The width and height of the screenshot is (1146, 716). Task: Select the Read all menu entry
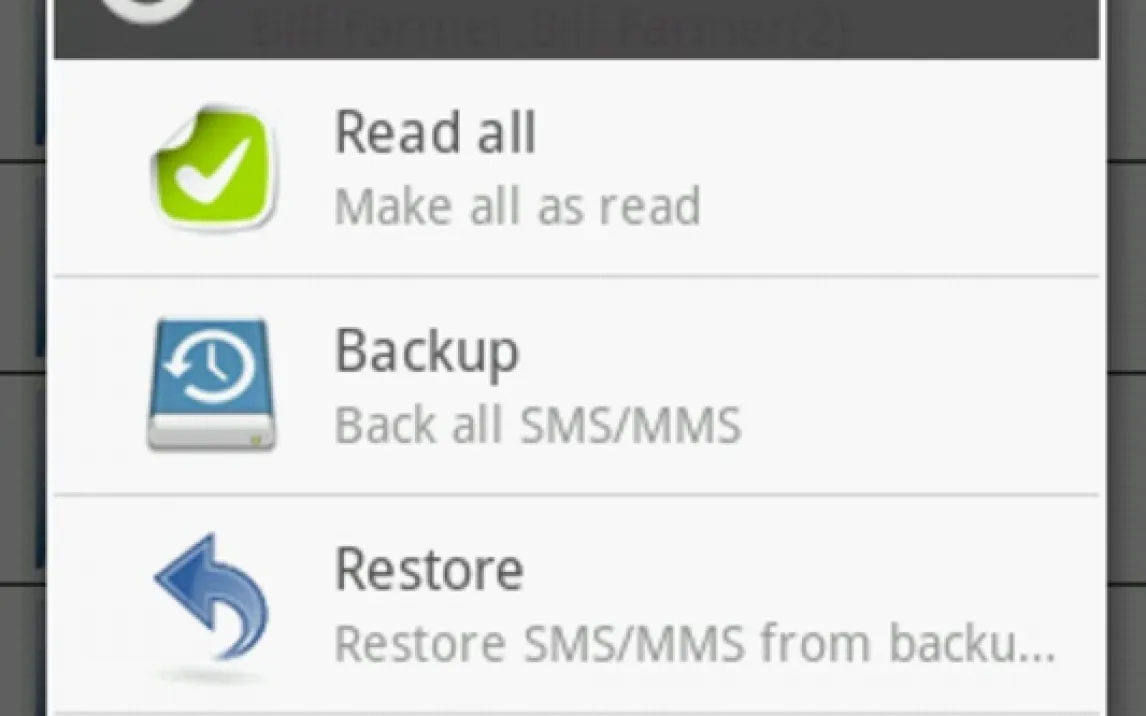tap(577, 167)
